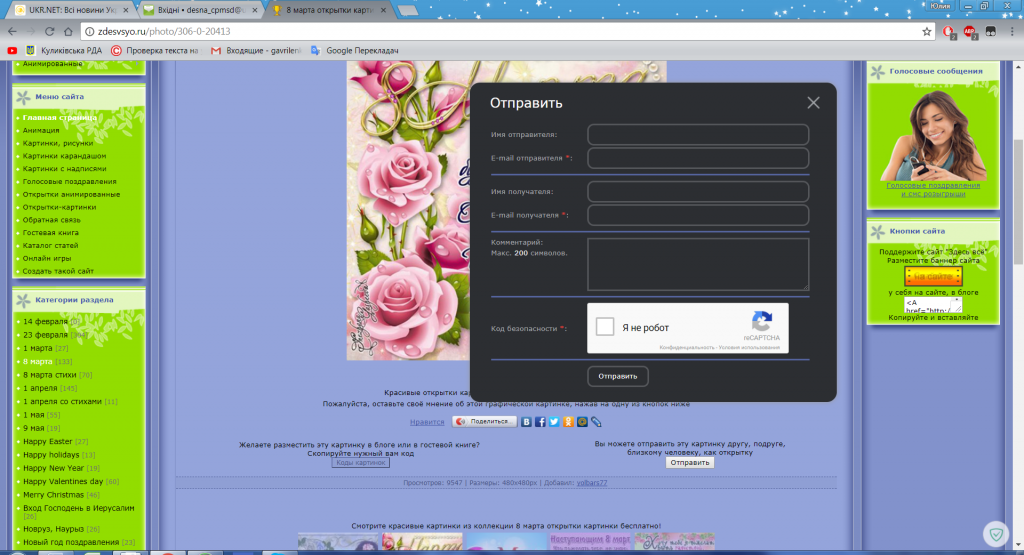The width and height of the screenshot is (1024, 555).
Task: Open 'Картинки карандашом' in the site menu
Action: click(64, 155)
